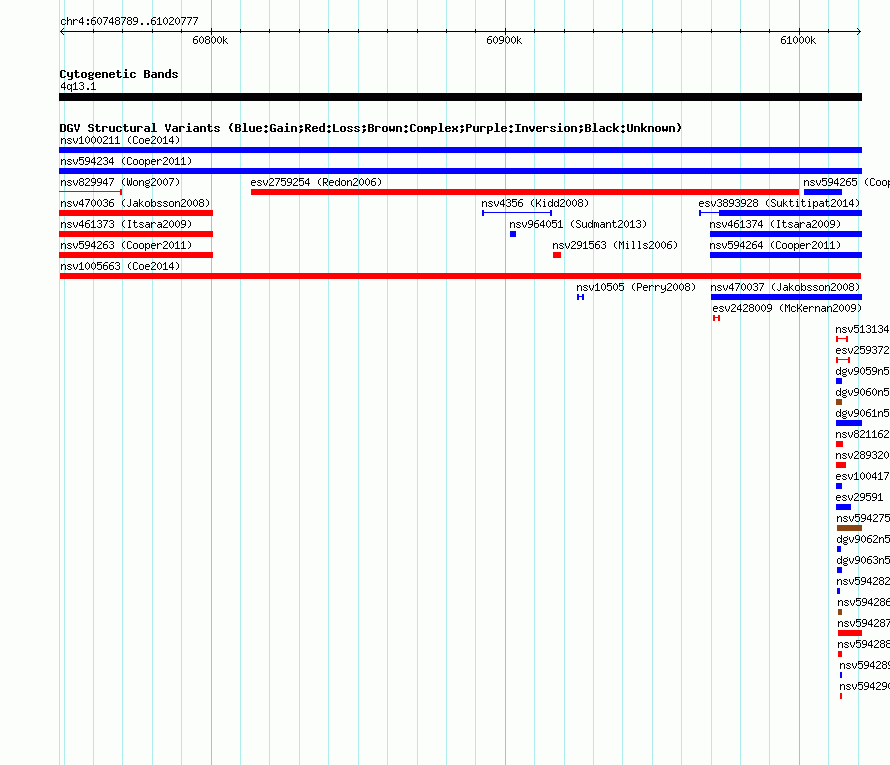Click the dgv9059n5 variant label
The image size is (890, 765).
pyautogui.click(x=862, y=371)
